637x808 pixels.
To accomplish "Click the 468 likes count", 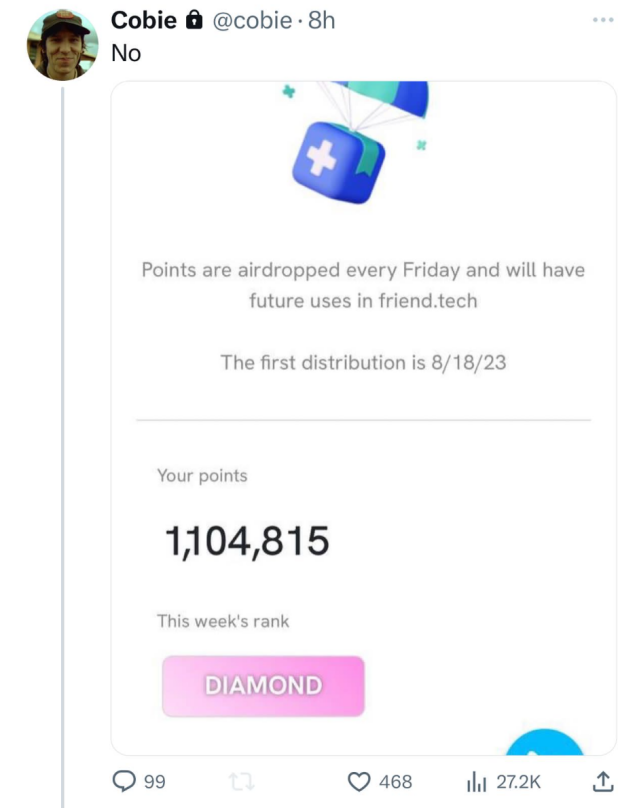I will click(x=395, y=781).
